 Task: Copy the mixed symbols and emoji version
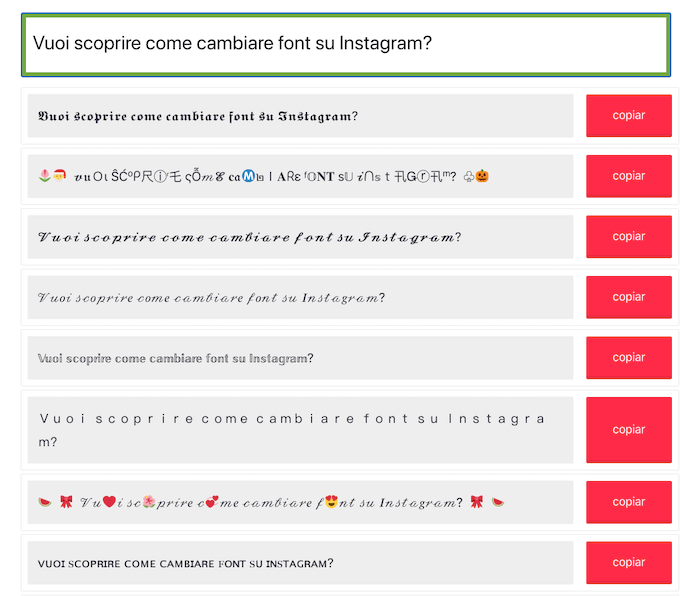628,176
